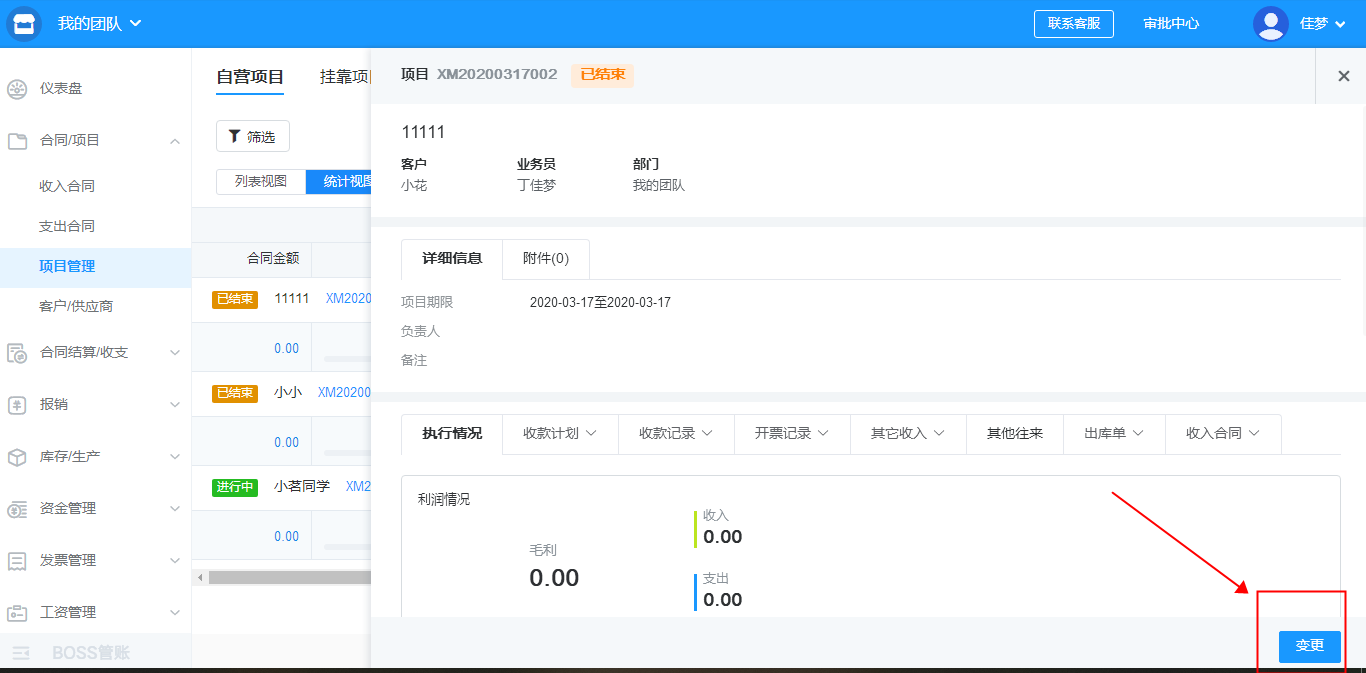
Task: Open the 收入合同 tab dropdown
Action: [1223, 433]
